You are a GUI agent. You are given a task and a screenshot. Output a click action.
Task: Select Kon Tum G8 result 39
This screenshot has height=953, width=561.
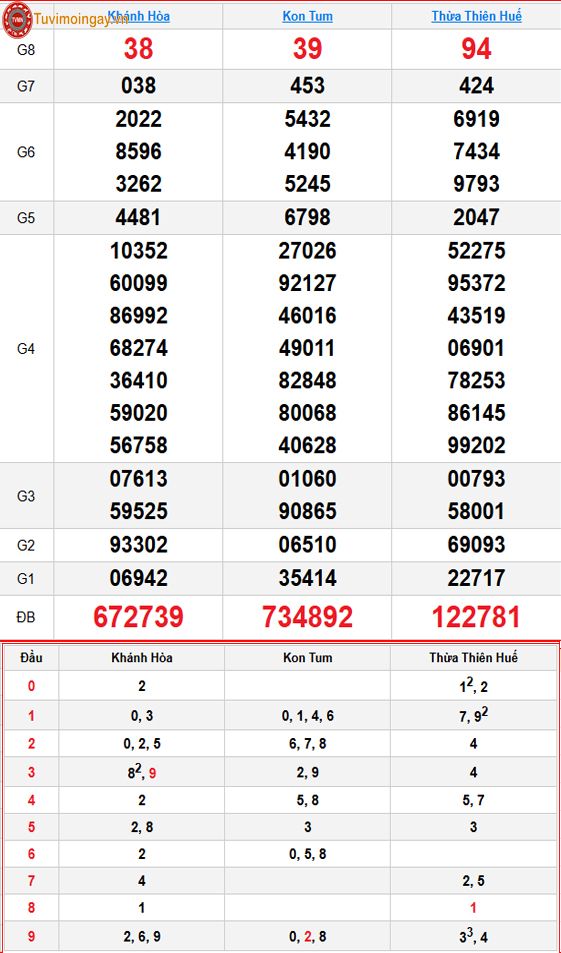tap(308, 49)
